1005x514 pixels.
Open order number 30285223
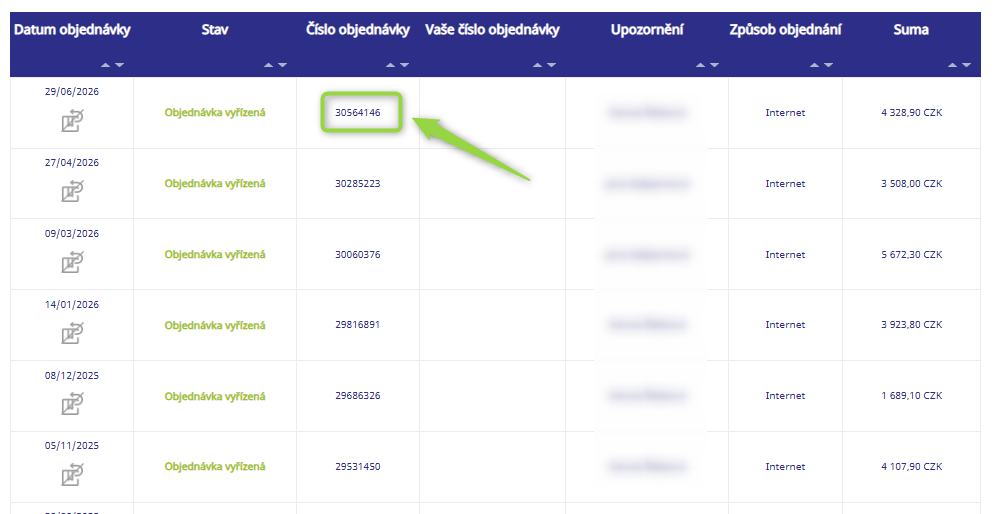pos(358,184)
